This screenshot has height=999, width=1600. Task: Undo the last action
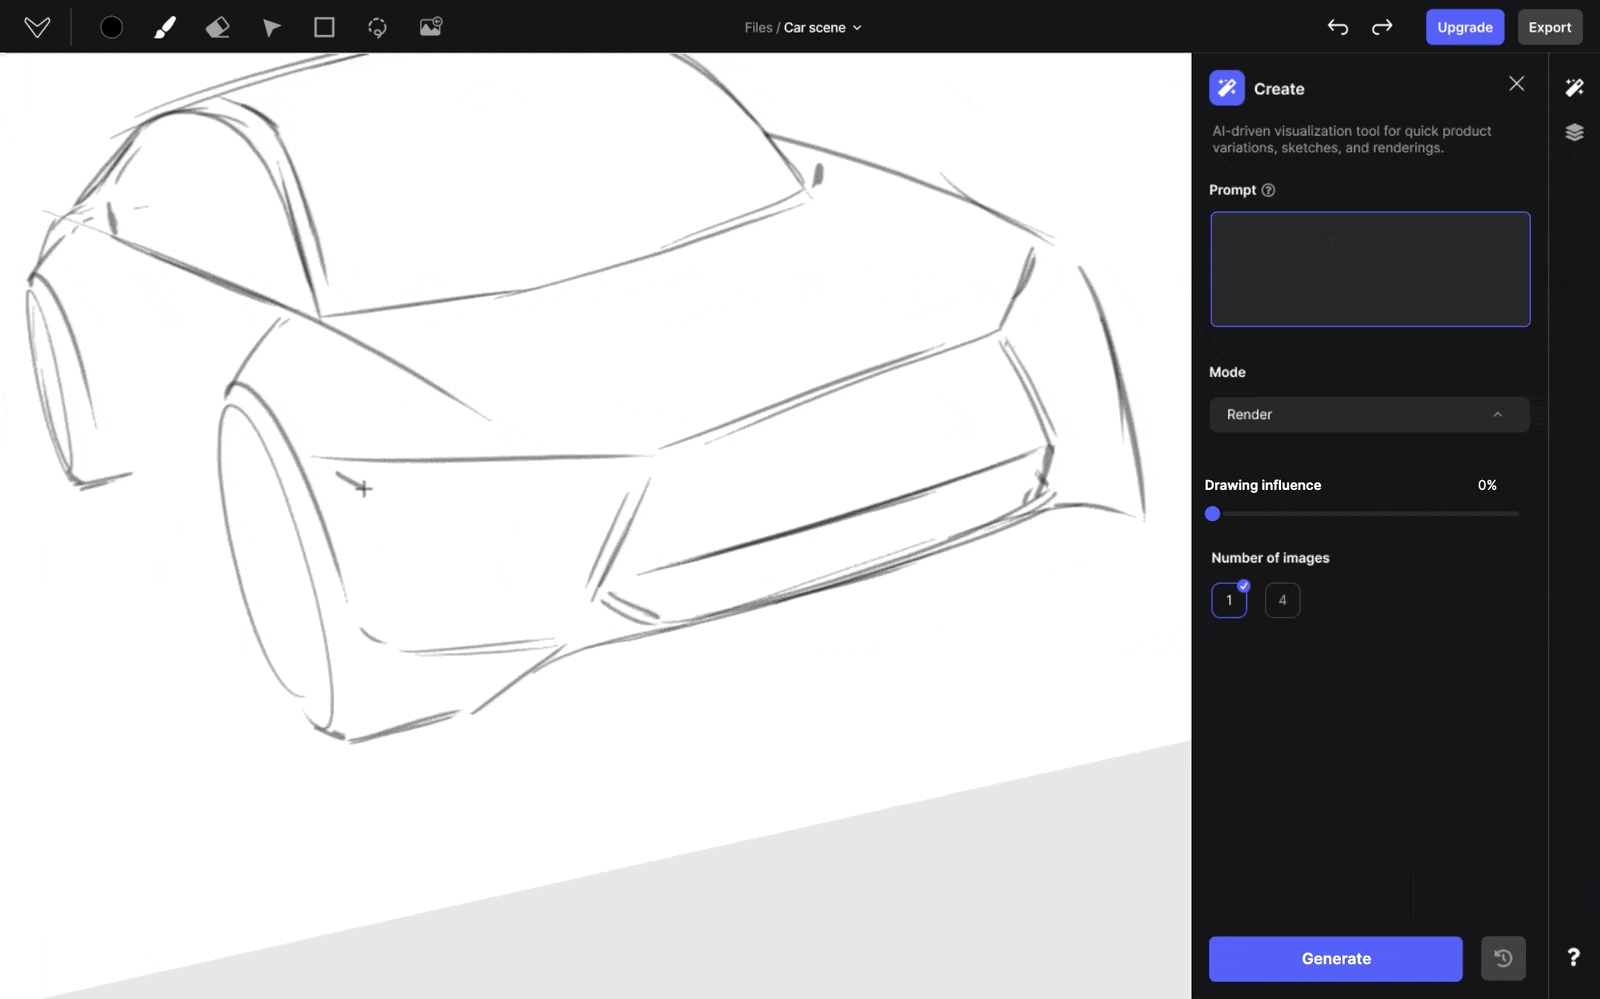pos(1337,27)
